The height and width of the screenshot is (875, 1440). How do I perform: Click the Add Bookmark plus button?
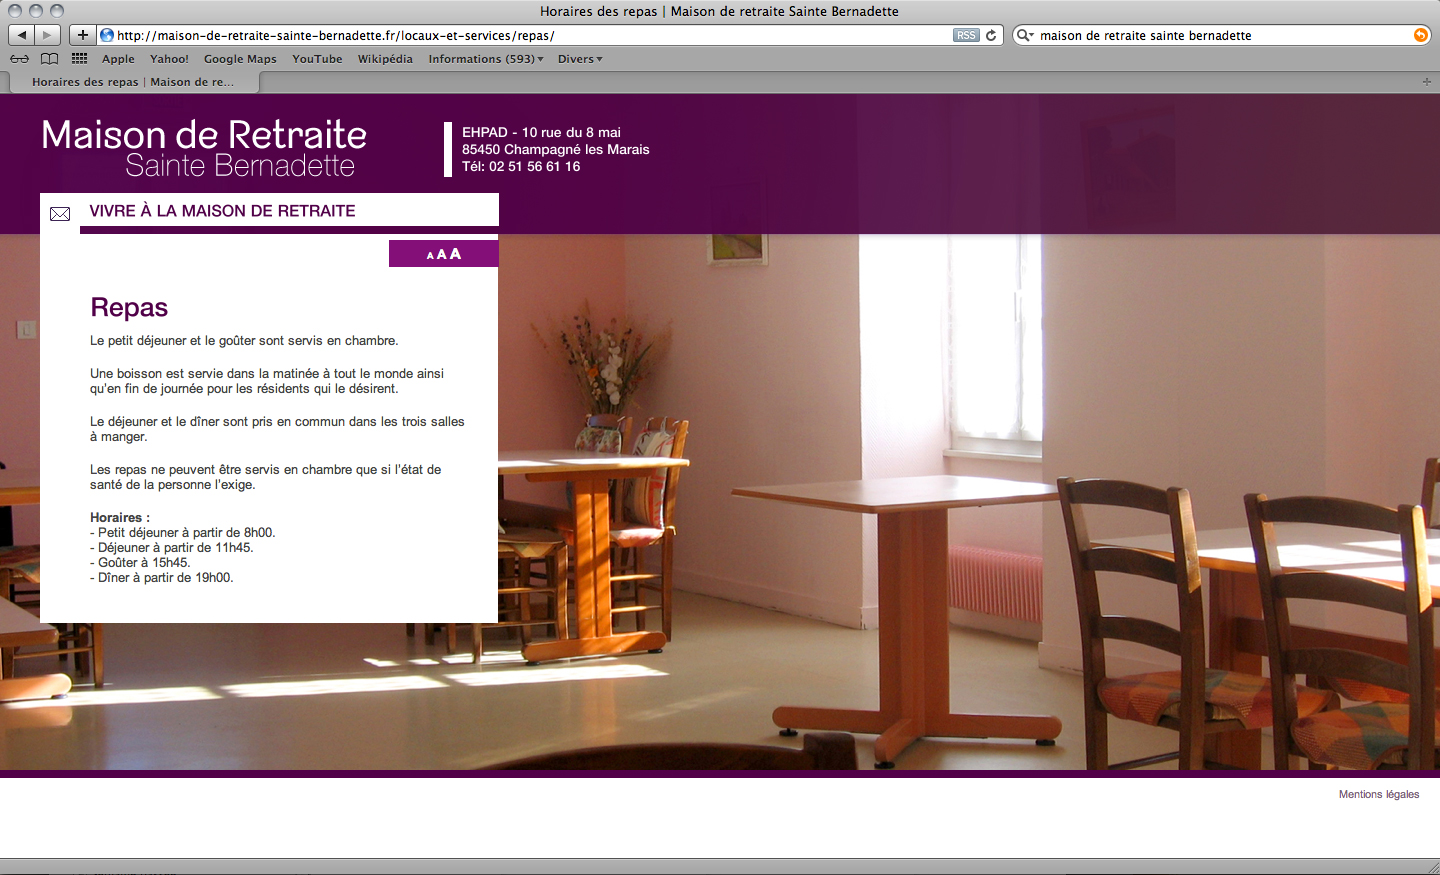click(x=83, y=35)
